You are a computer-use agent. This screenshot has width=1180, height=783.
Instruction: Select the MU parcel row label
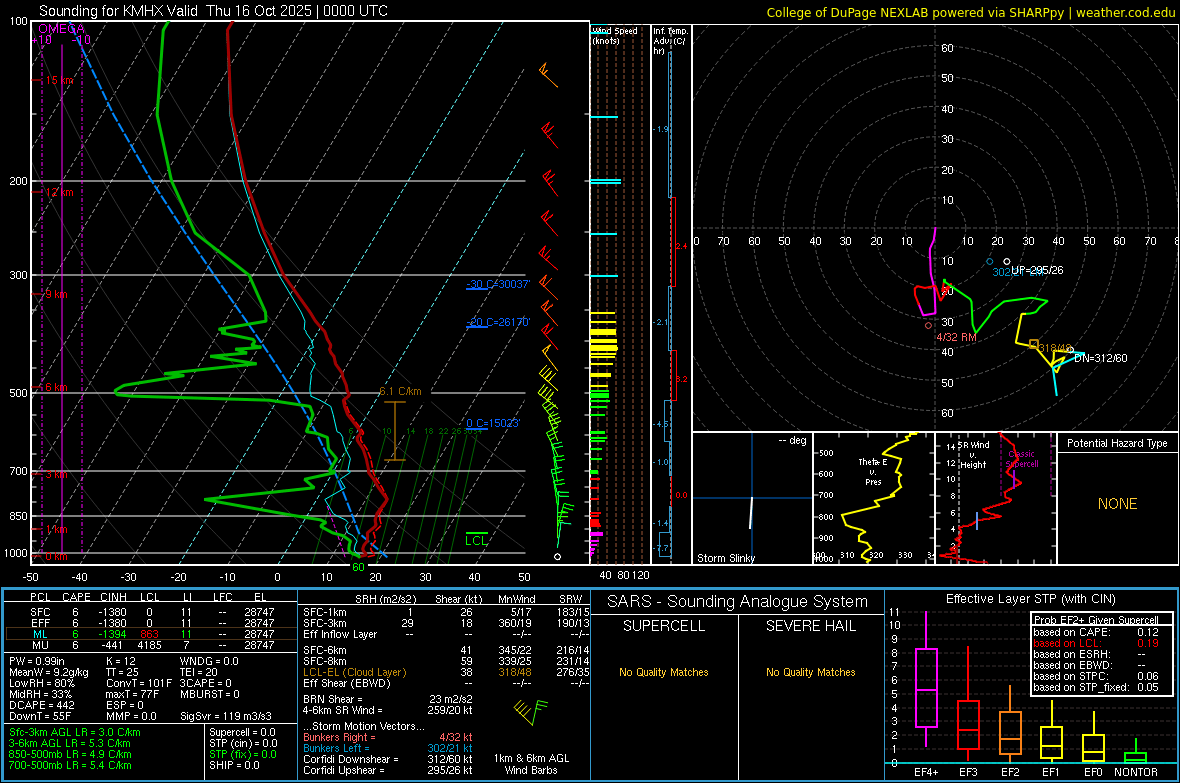pyautogui.click(x=40, y=645)
